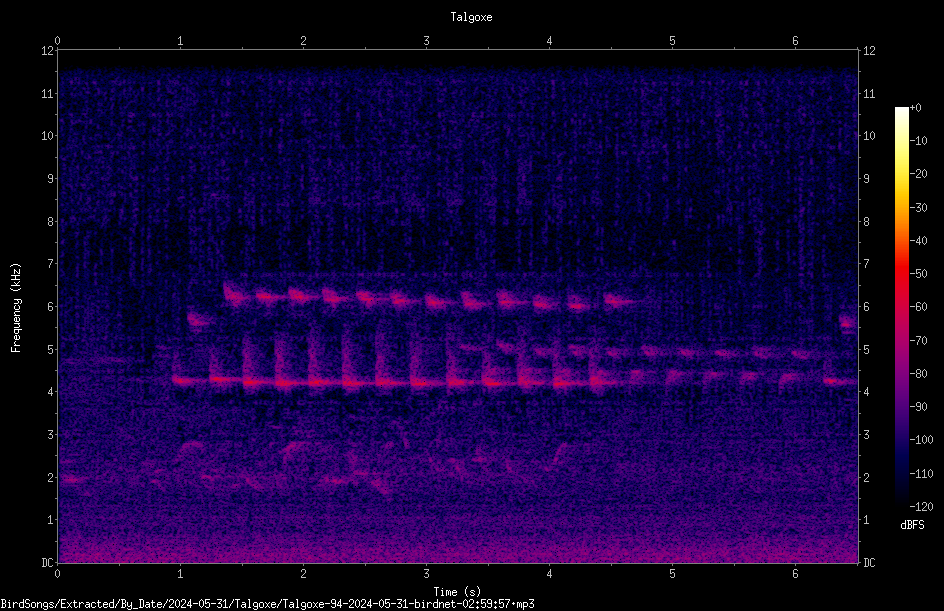Click the Time (s) axis title

457,592
